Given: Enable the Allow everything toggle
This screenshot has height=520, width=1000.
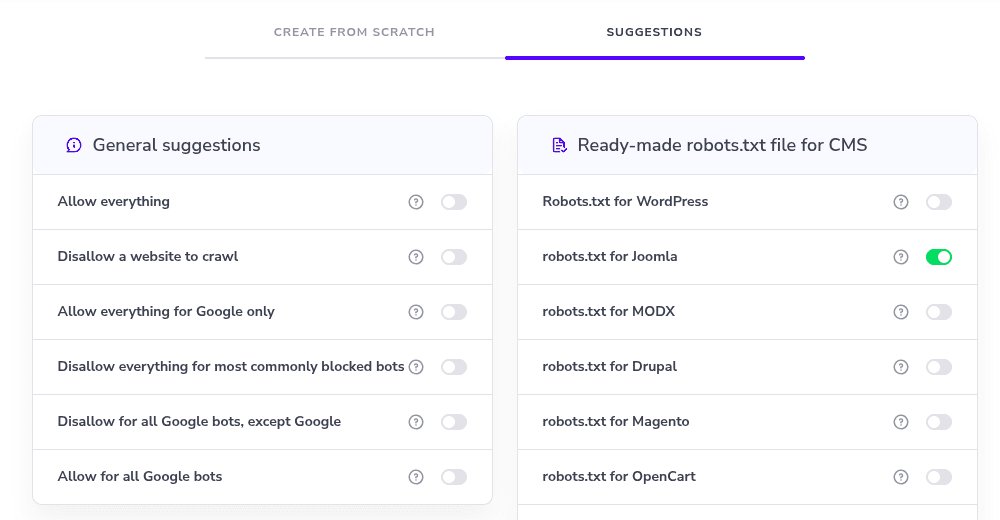Looking at the screenshot, I should 454,202.
